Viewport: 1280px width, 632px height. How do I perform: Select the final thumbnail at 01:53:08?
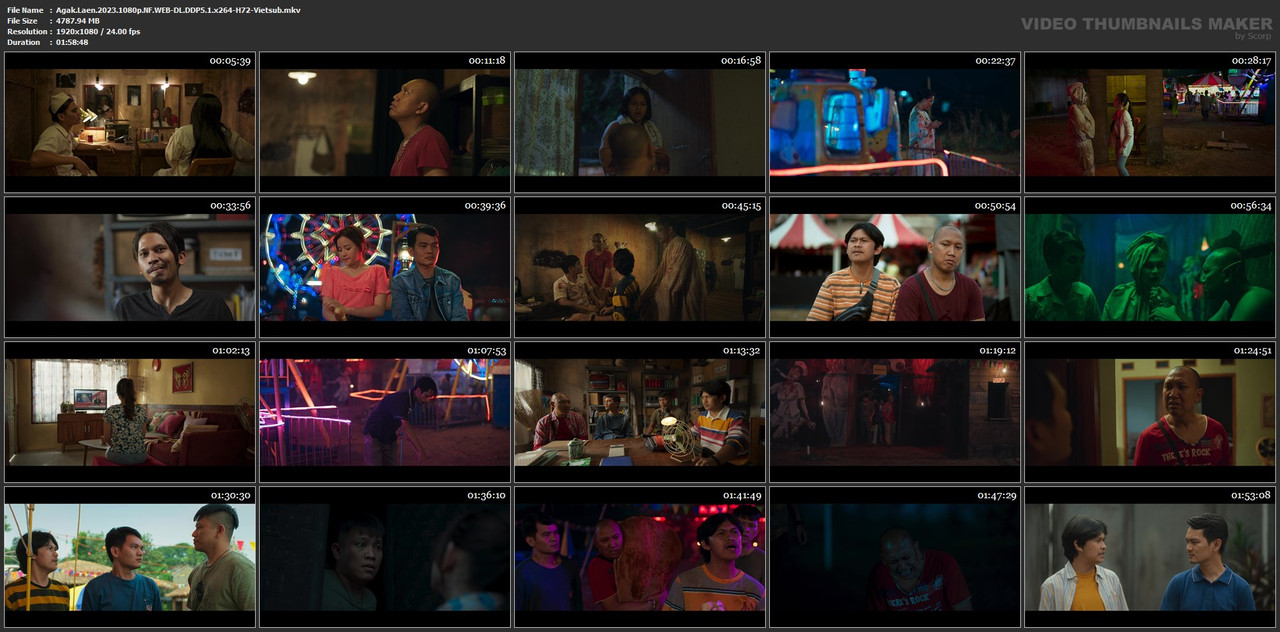point(1150,557)
